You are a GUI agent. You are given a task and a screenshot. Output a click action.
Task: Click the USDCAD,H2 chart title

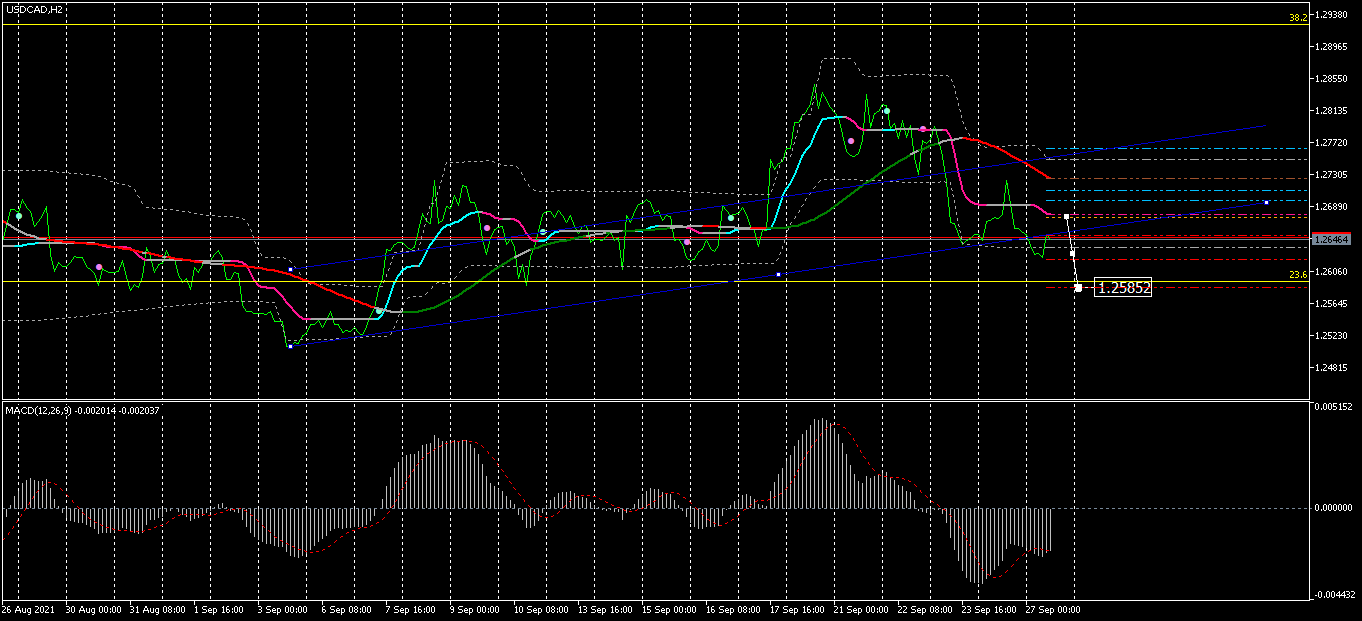[x=35, y=9]
